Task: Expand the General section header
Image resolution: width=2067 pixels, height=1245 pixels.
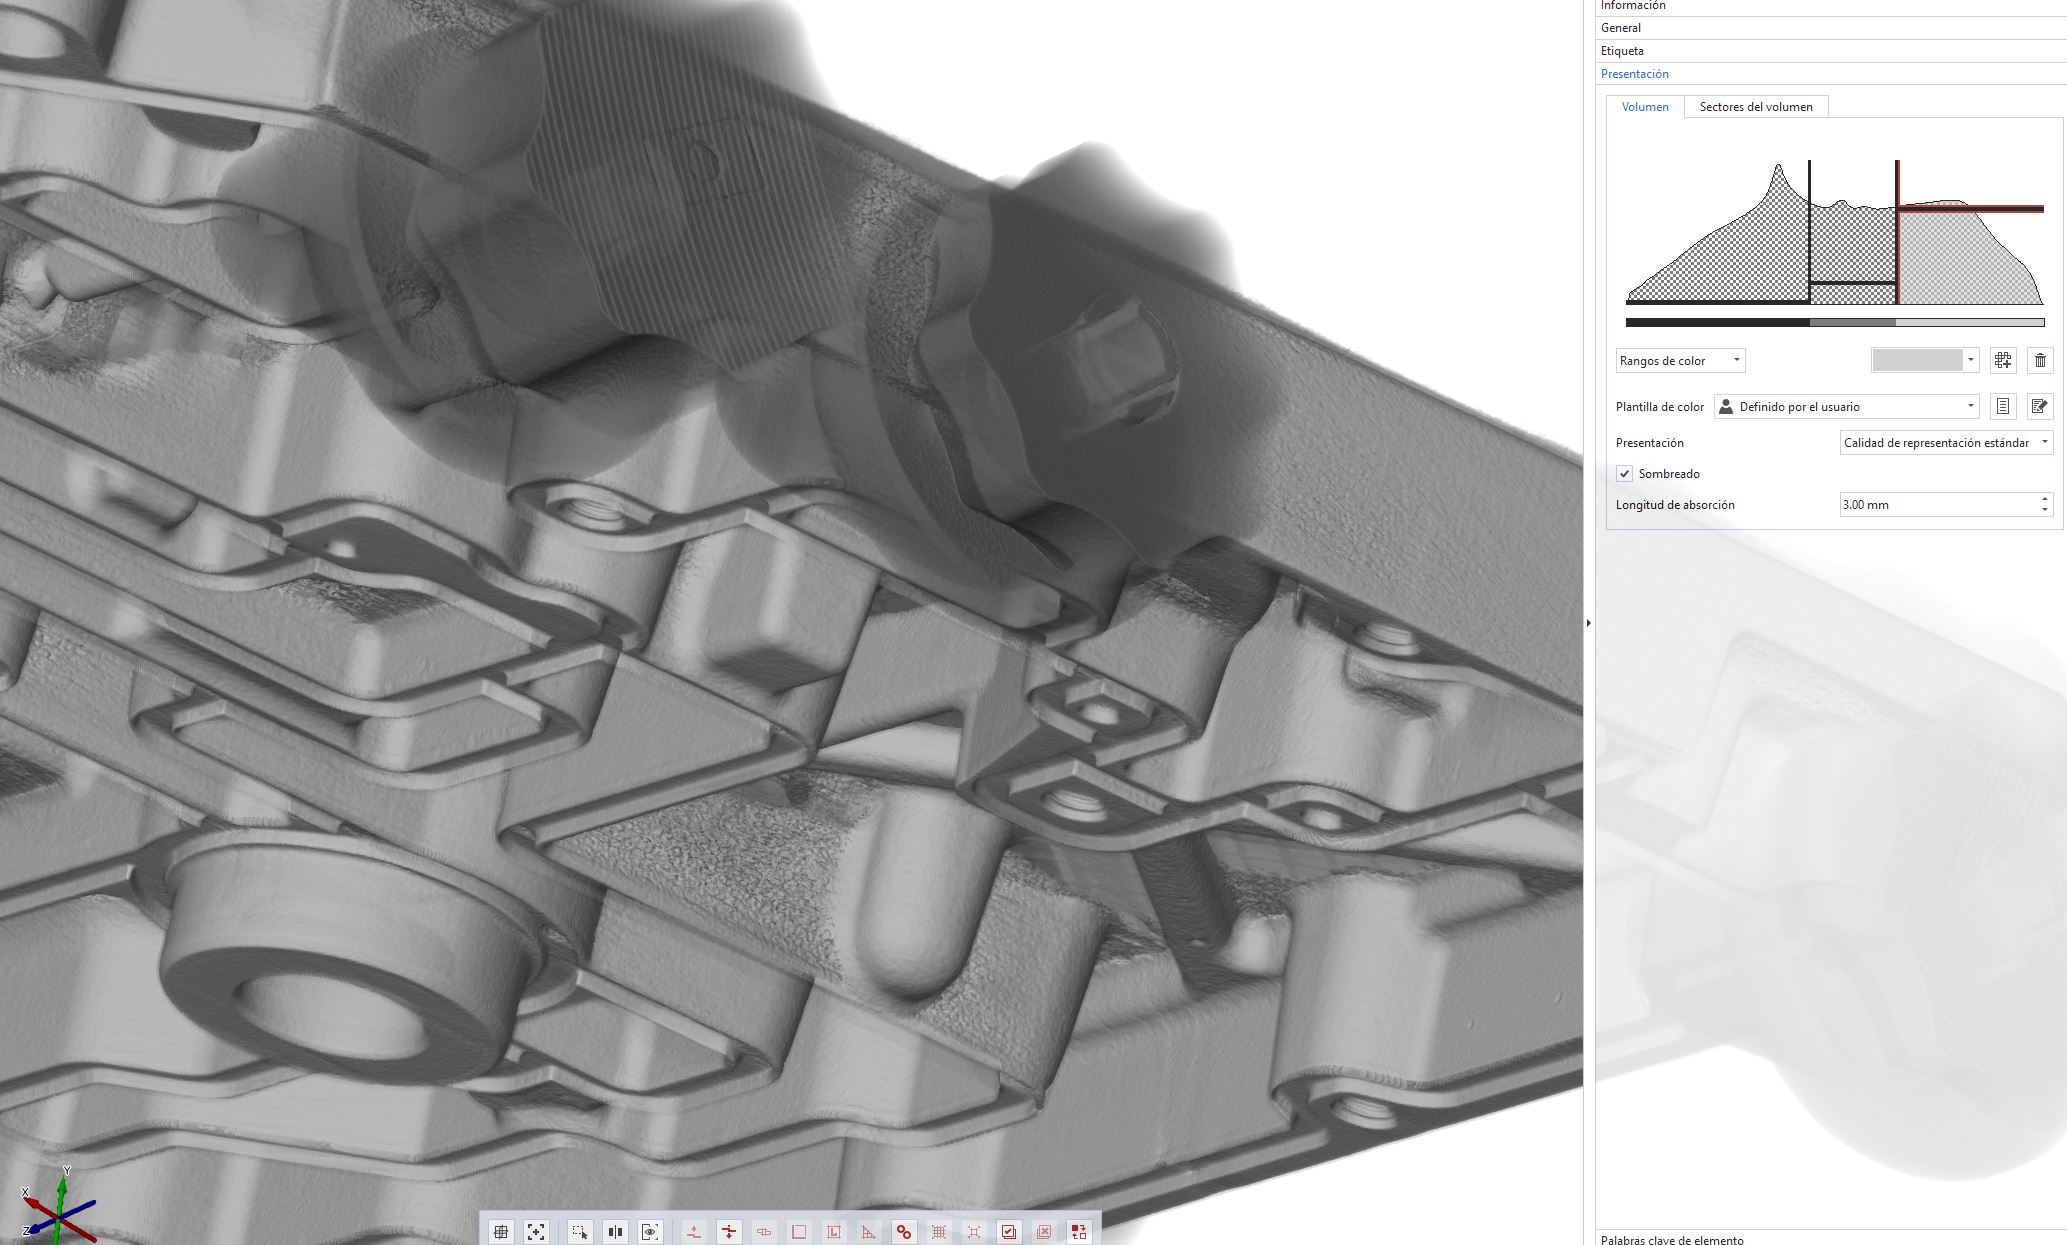Action: (x=1621, y=28)
